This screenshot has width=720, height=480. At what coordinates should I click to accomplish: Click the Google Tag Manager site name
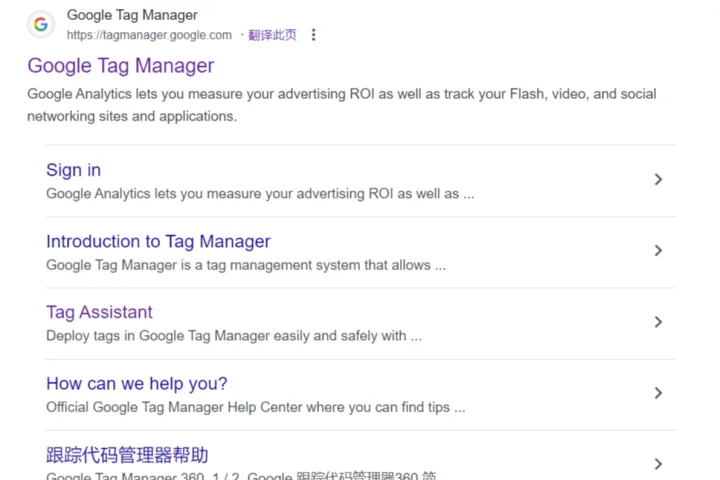pyautogui.click(x=132, y=15)
